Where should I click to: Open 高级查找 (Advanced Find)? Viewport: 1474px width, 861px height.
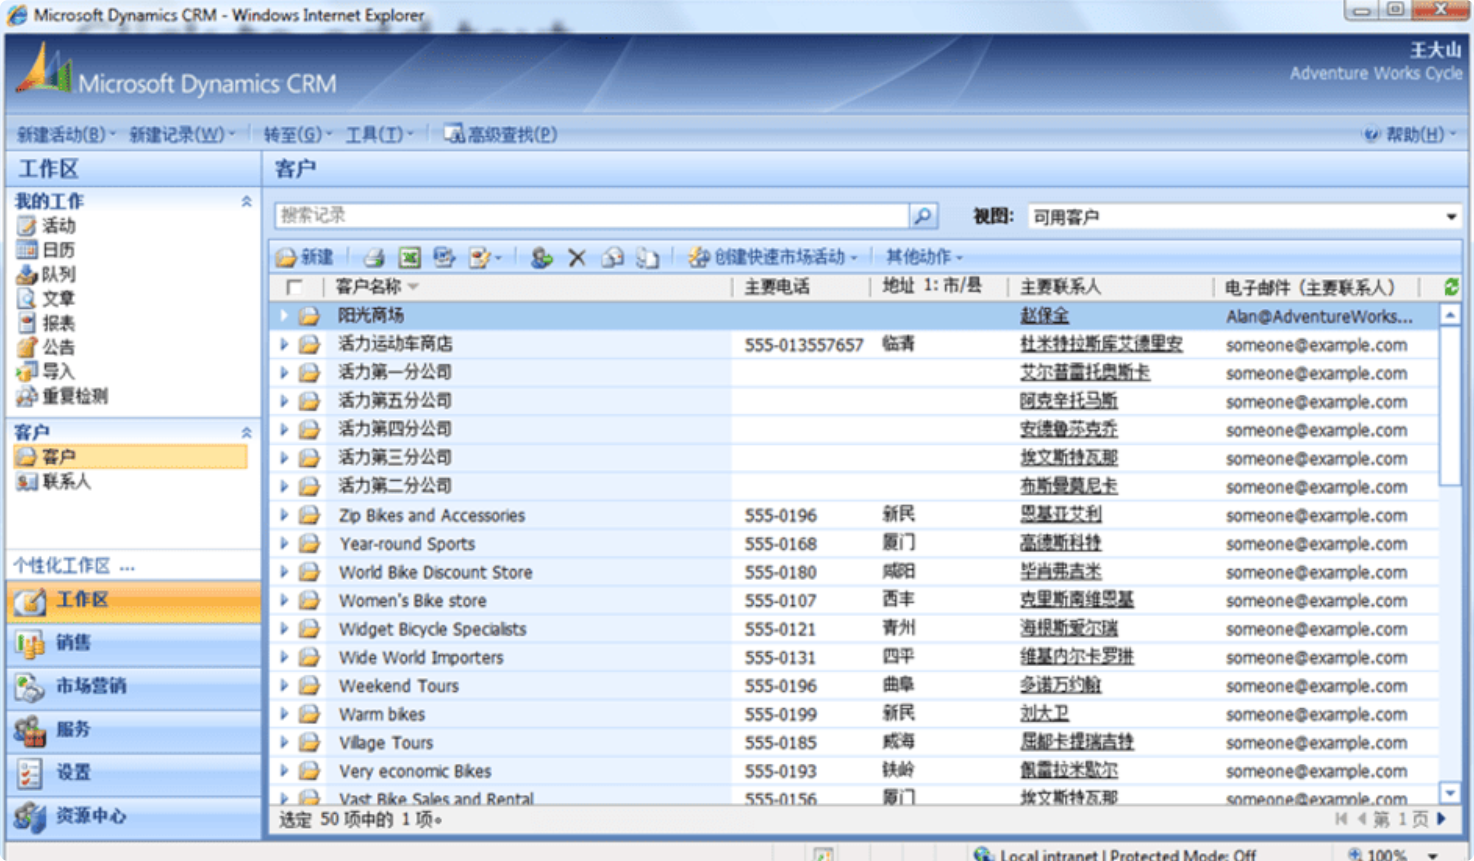tap(501, 134)
